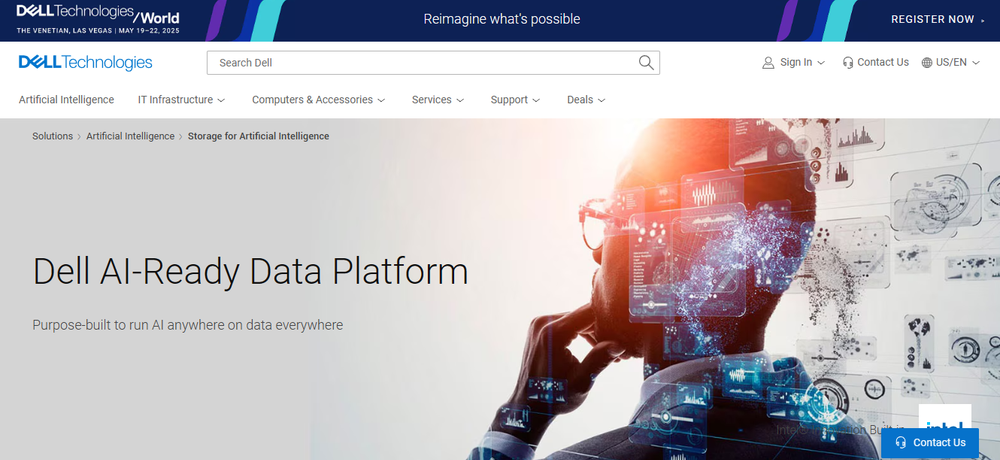Click The Venetian, Las Vegas date text
The width and height of the screenshot is (1000, 460).
click(x=98, y=31)
